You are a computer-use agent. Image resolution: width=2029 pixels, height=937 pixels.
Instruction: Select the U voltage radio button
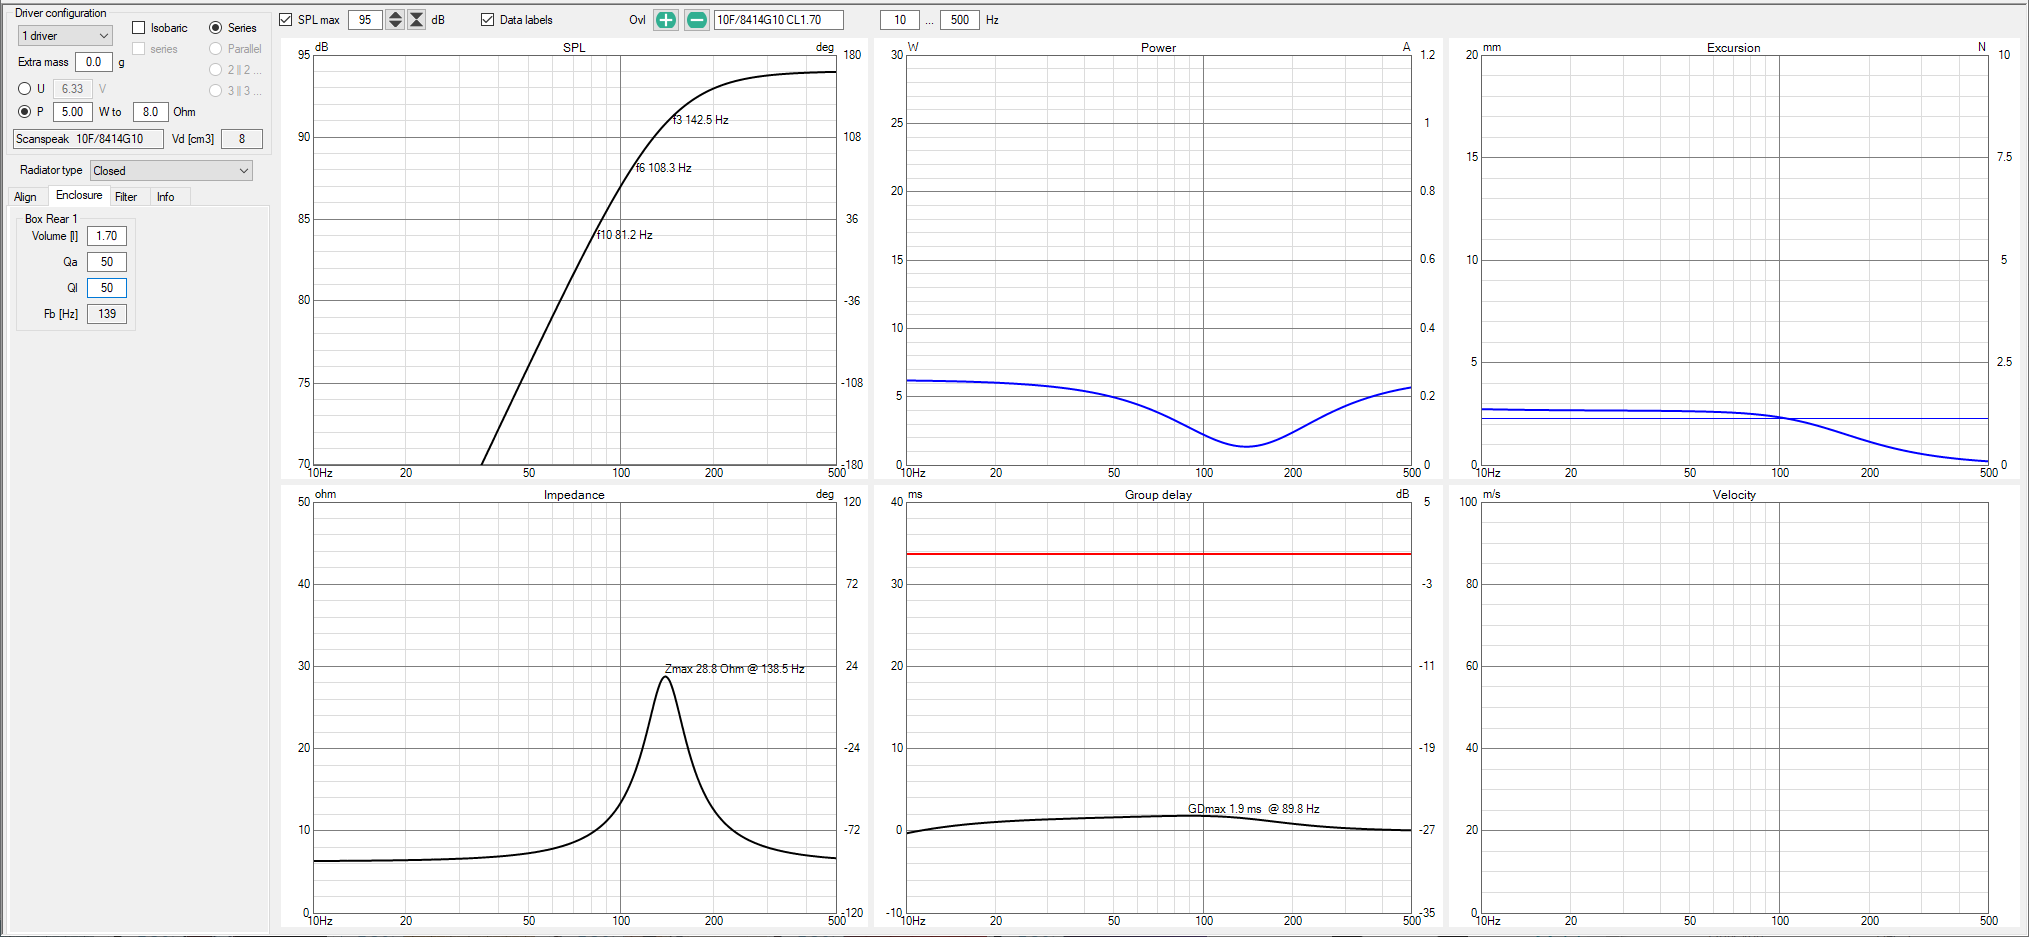pos(25,89)
